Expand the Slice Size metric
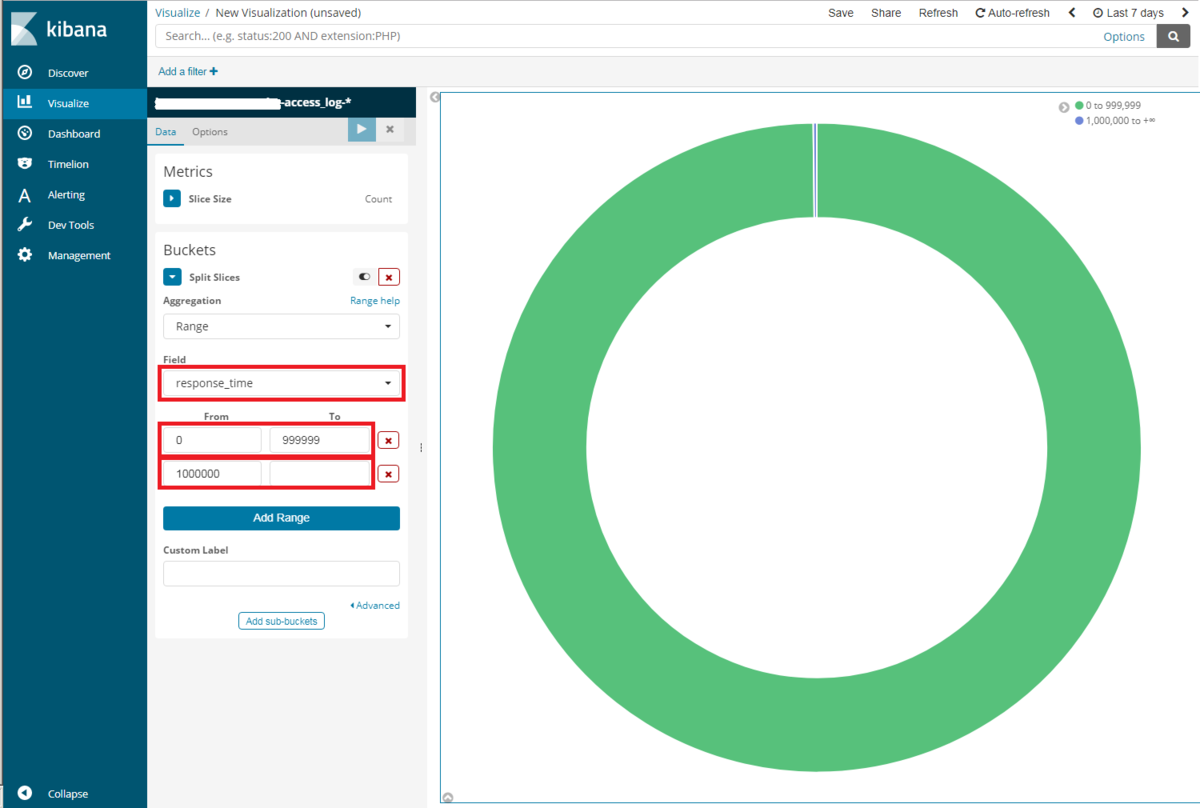The width and height of the screenshot is (1200, 808). click(x=172, y=199)
